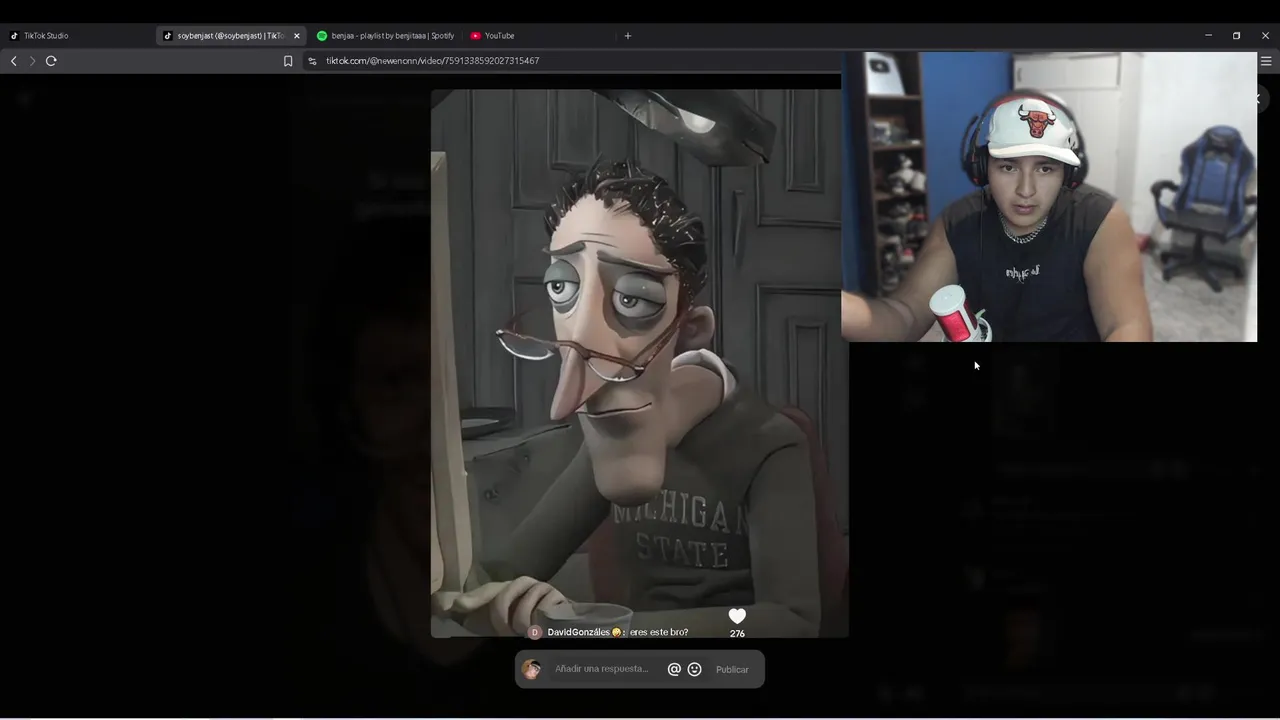
Task: Click the Coraline father image post
Action: 639,363
